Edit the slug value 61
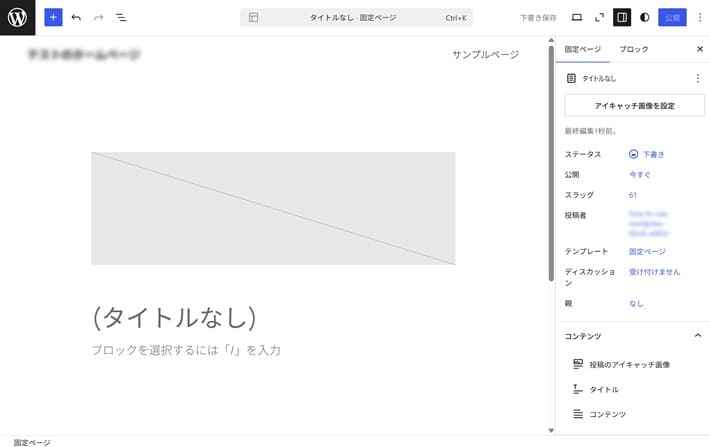Image resolution: width=710 pixels, height=447 pixels. (x=633, y=195)
